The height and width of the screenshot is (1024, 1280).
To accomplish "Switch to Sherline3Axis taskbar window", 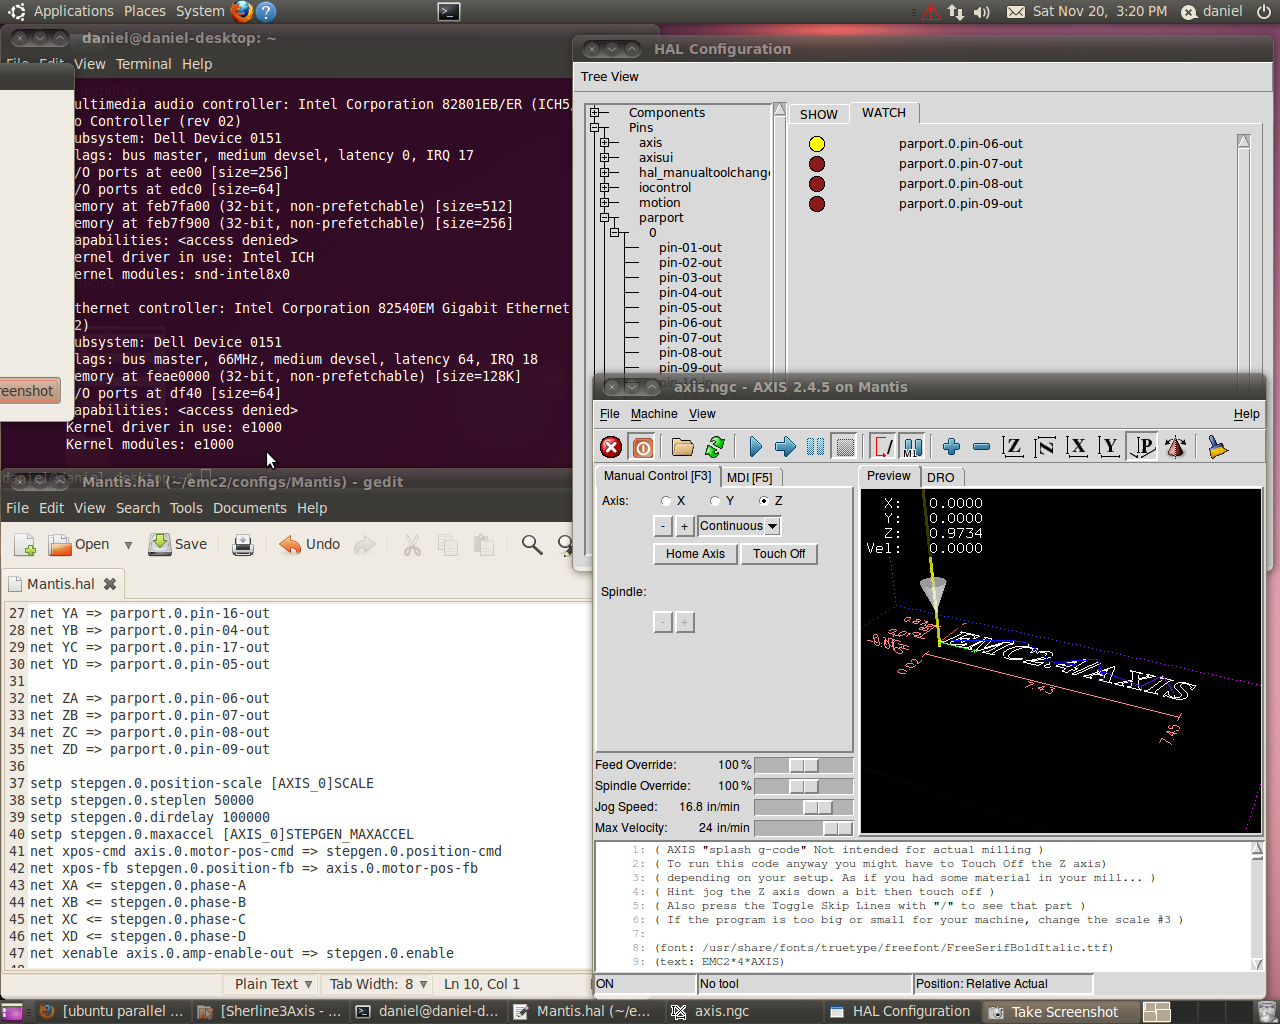I will 270,1012.
